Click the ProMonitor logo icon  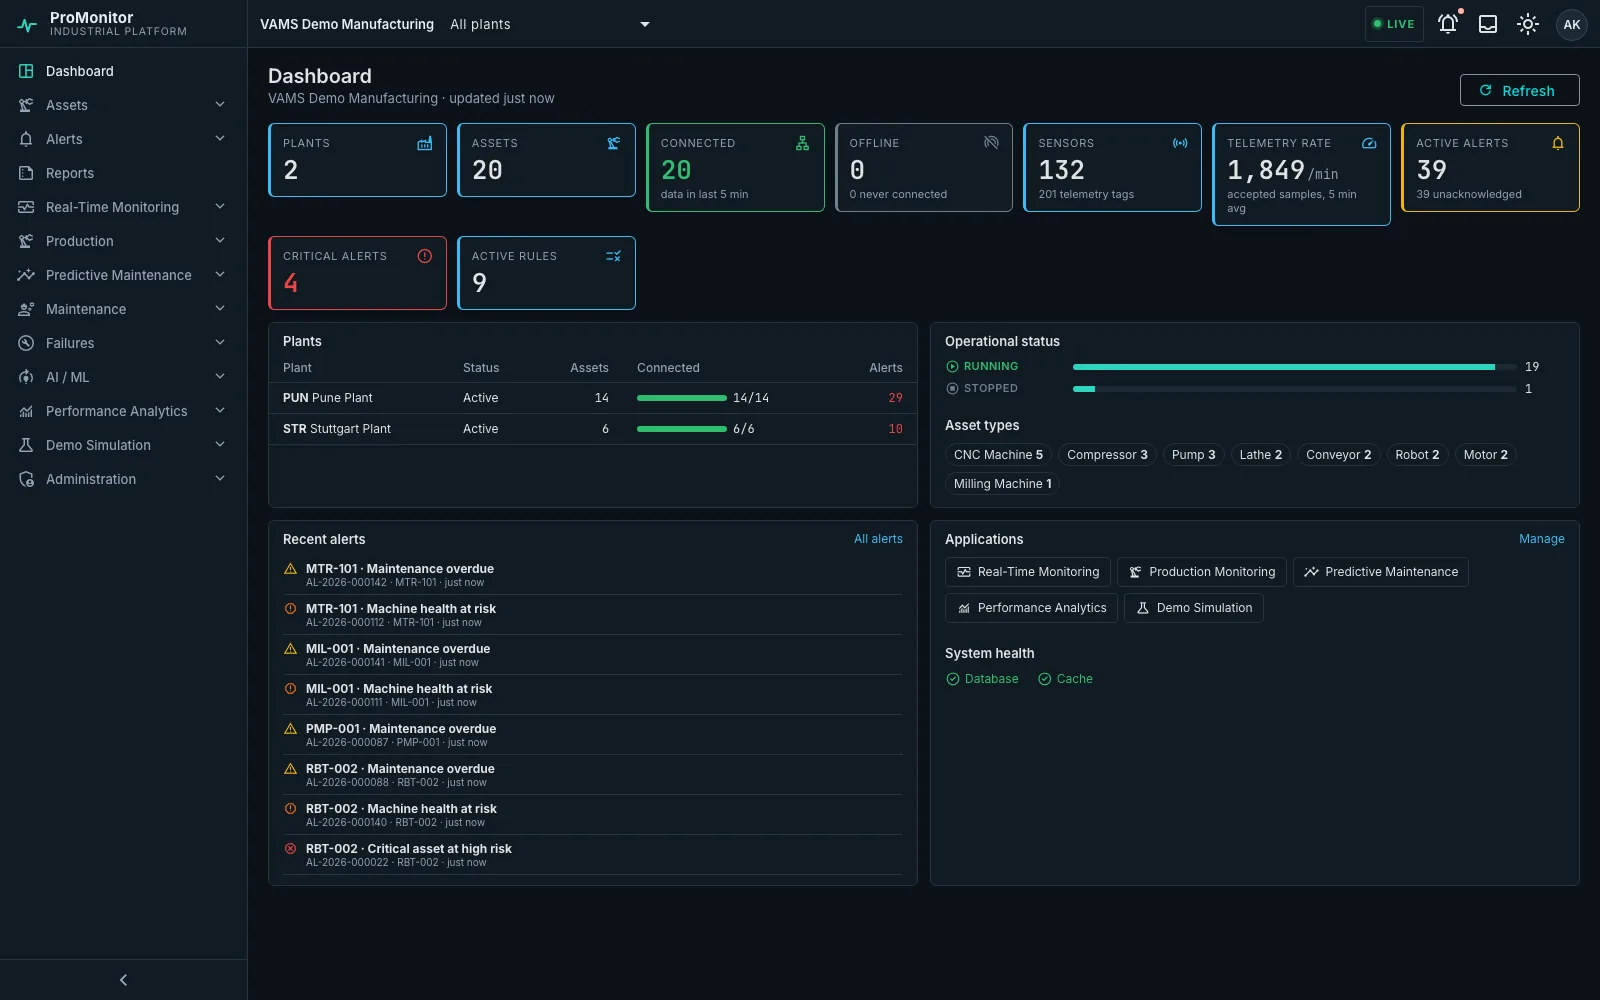[x=27, y=25]
